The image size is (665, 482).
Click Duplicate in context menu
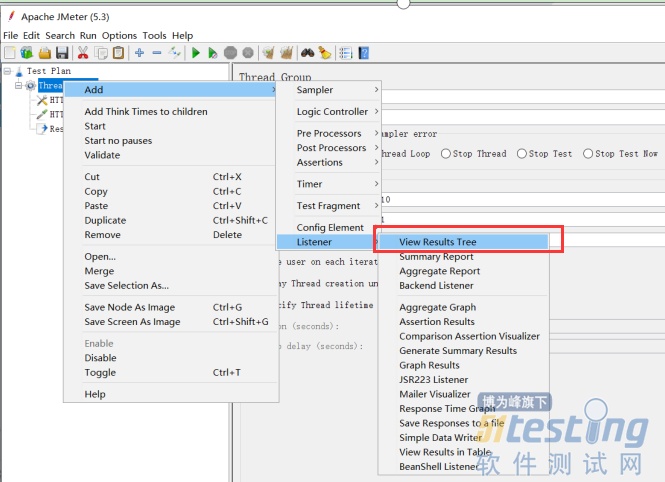click(x=171, y=220)
